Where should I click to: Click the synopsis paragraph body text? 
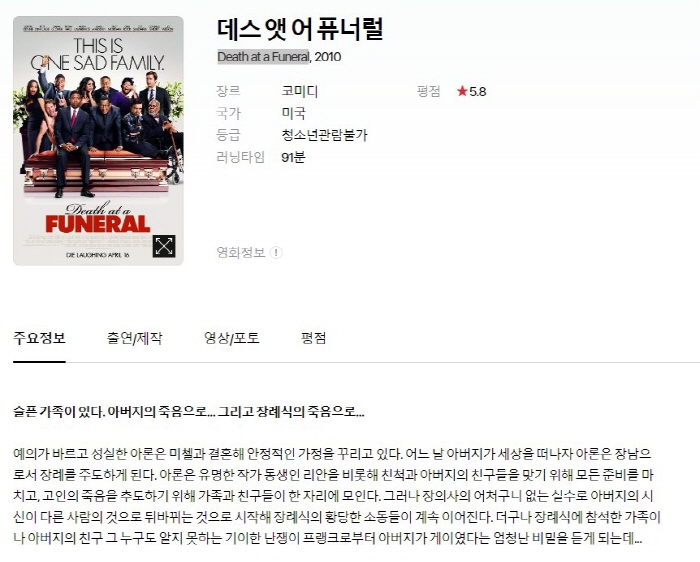click(x=337, y=496)
